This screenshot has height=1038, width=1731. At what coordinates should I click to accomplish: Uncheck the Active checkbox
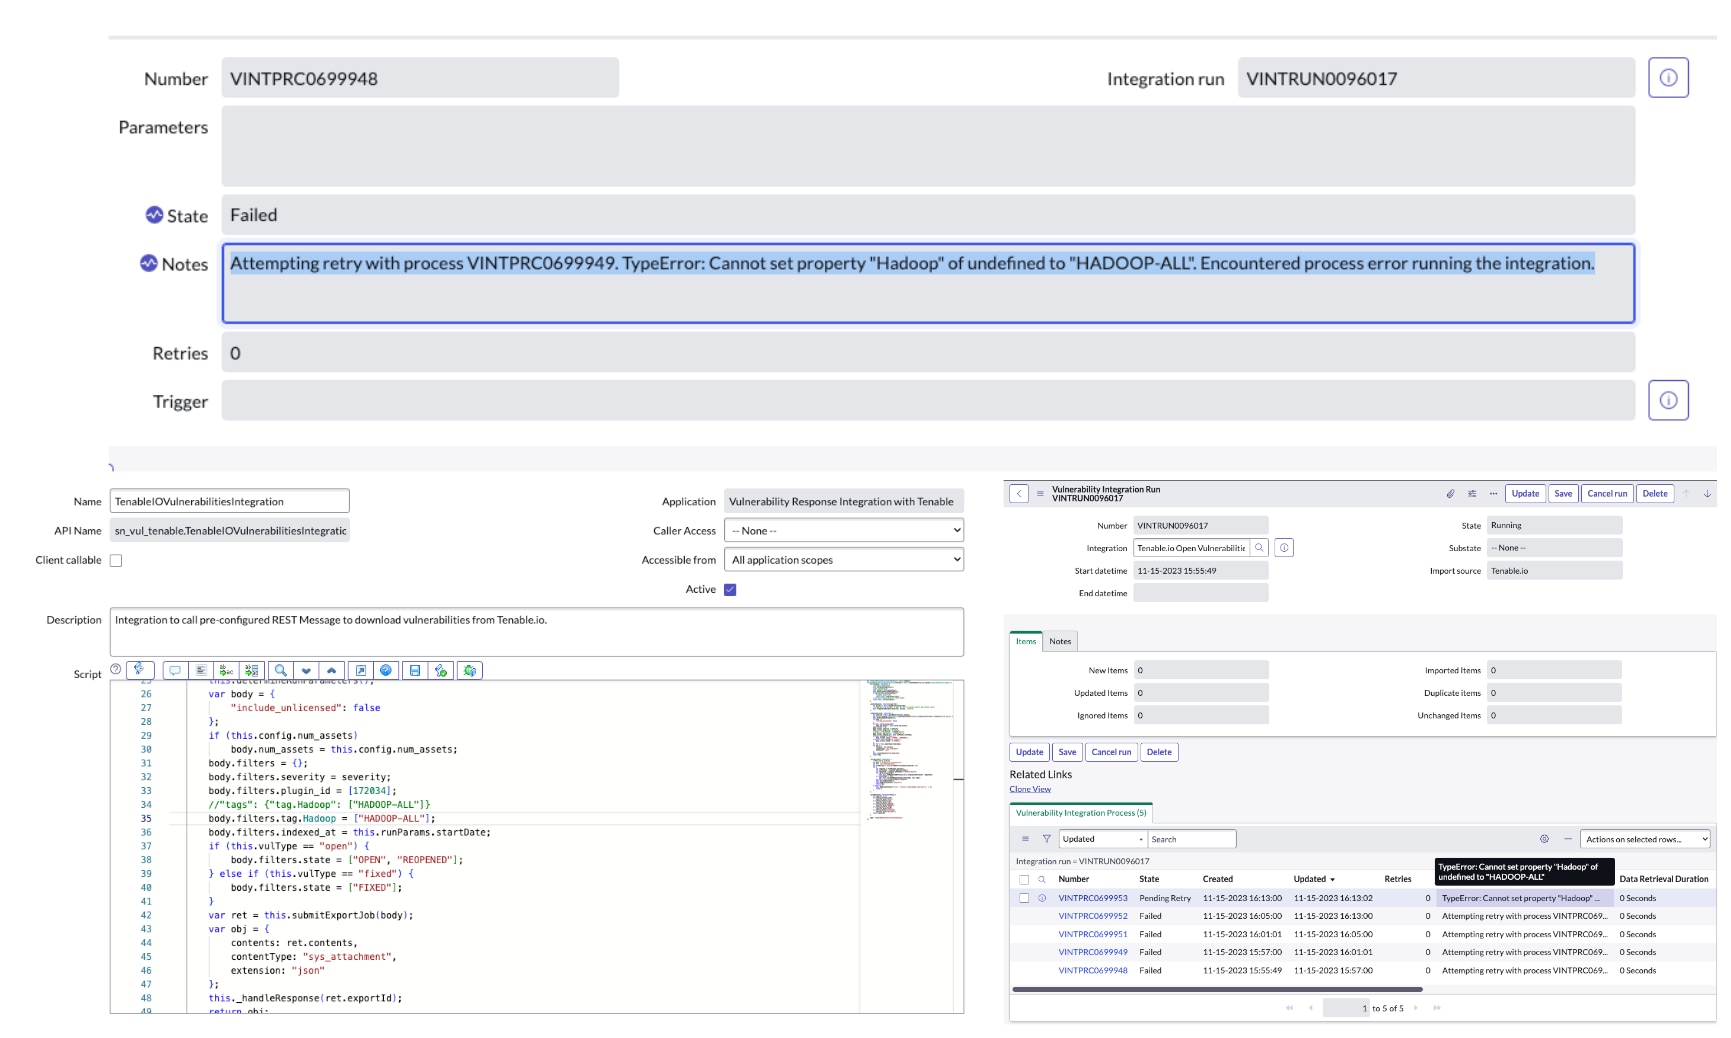730,590
